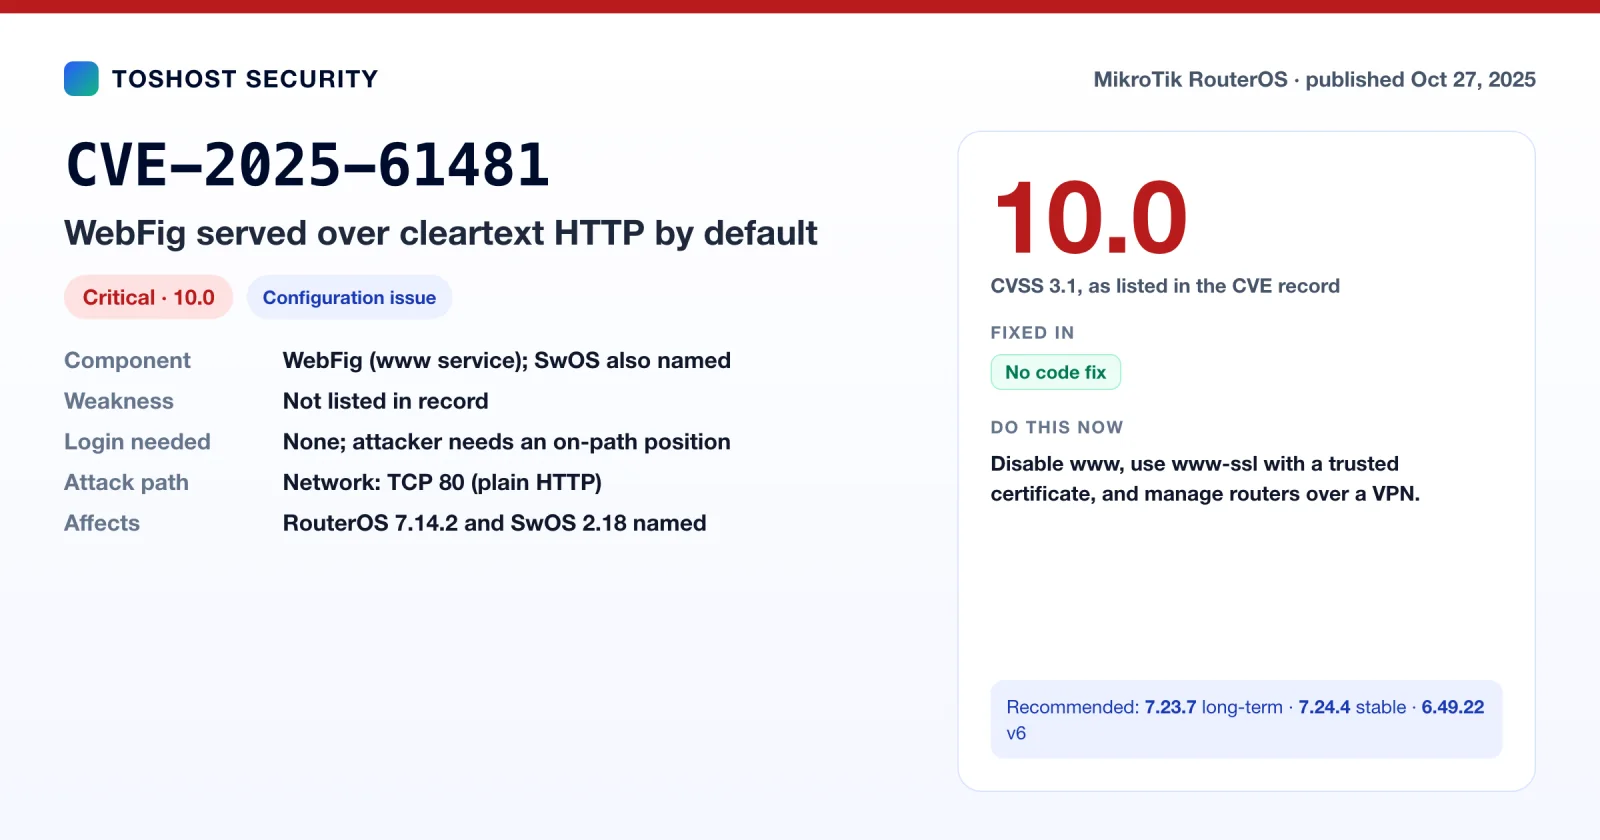The width and height of the screenshot is (1600, 840).
Task: Click the 'WebFig served over cleartext HTTP' title
Action: [441, 233]
